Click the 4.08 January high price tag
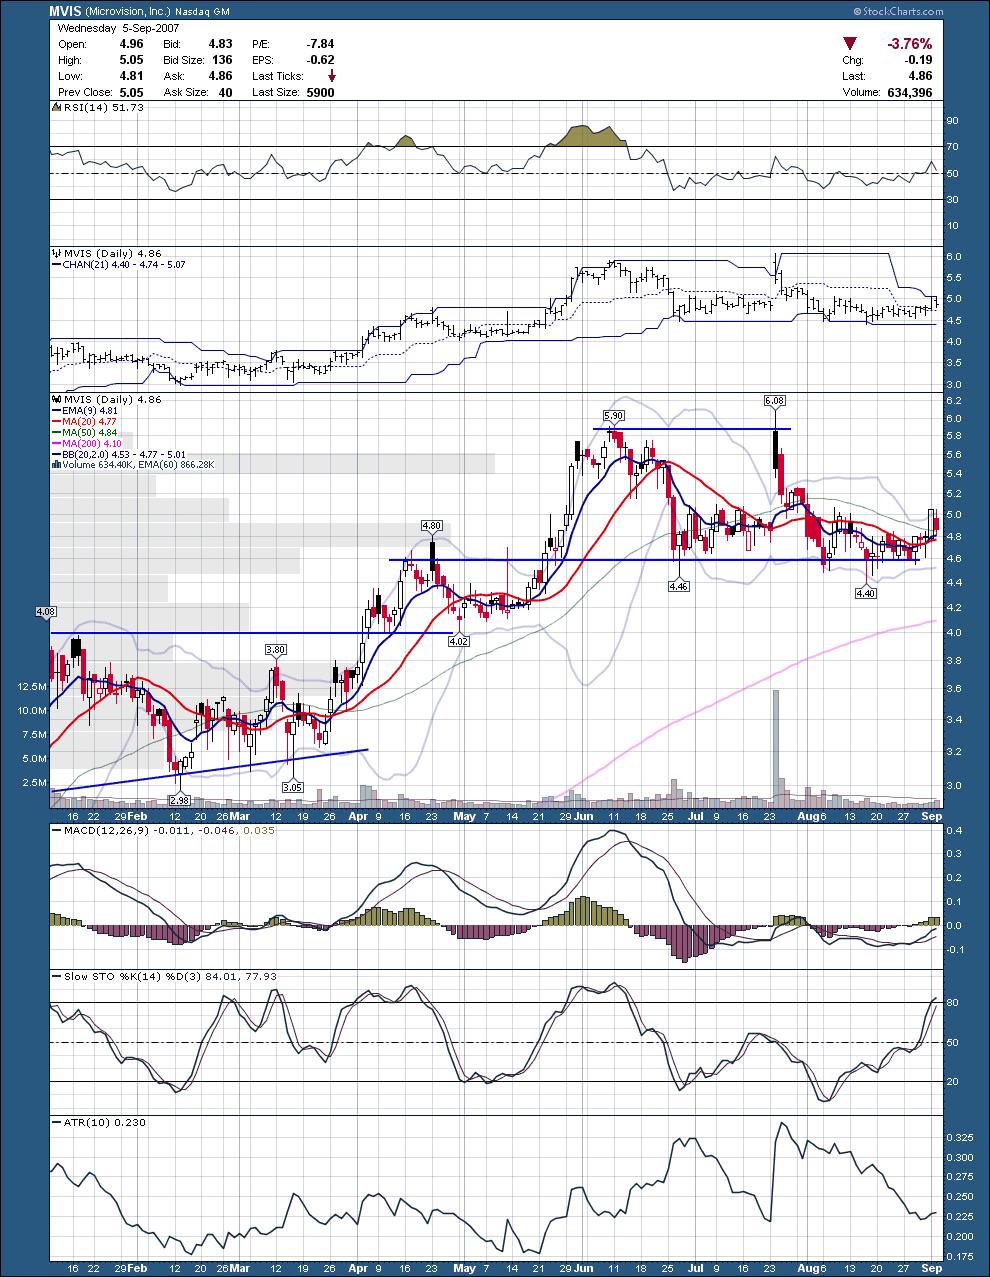The height and width of the screenshot is (1277, 990). tap(45, 610)
